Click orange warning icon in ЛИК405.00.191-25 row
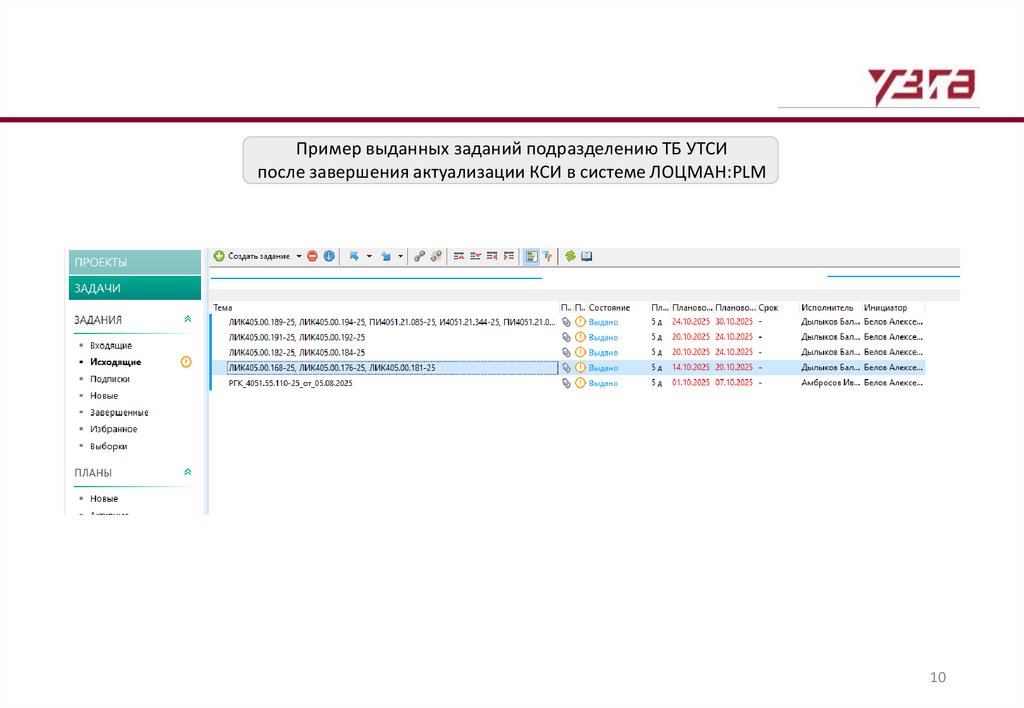1024x708 pixels. (x=580, y=337)
